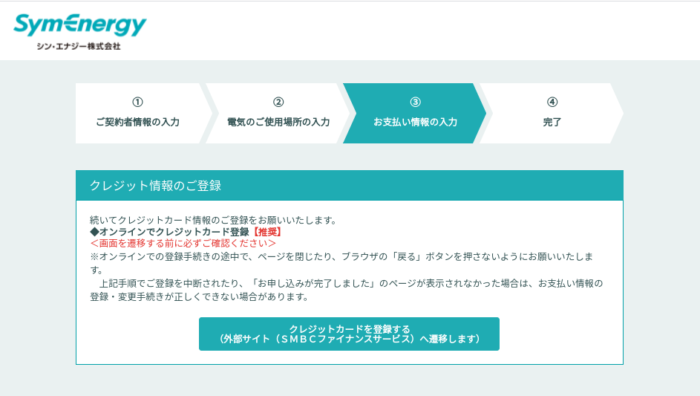
Task: Click the 続いてクレジットカード情報のご登録 sentence
Action: [213, 220]
